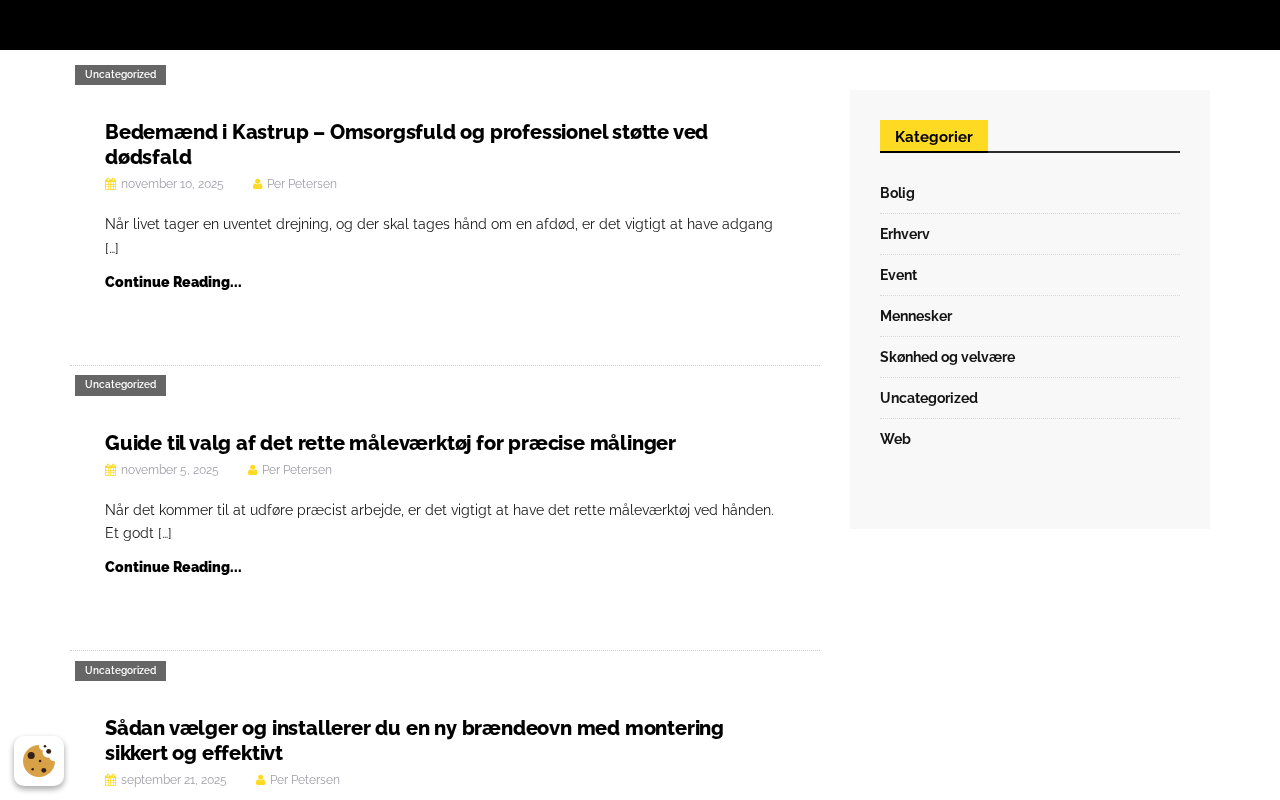Viewport: 1280px width, 800px height.
Task: Open Skønhed og velvære category
Action: pos(947,357)
